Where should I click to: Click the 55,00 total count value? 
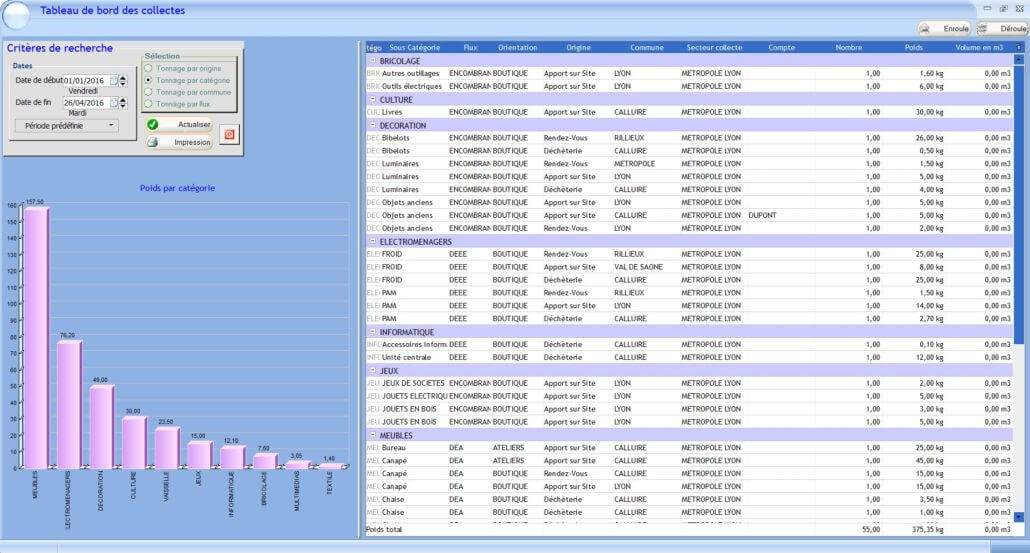(870, 529)
